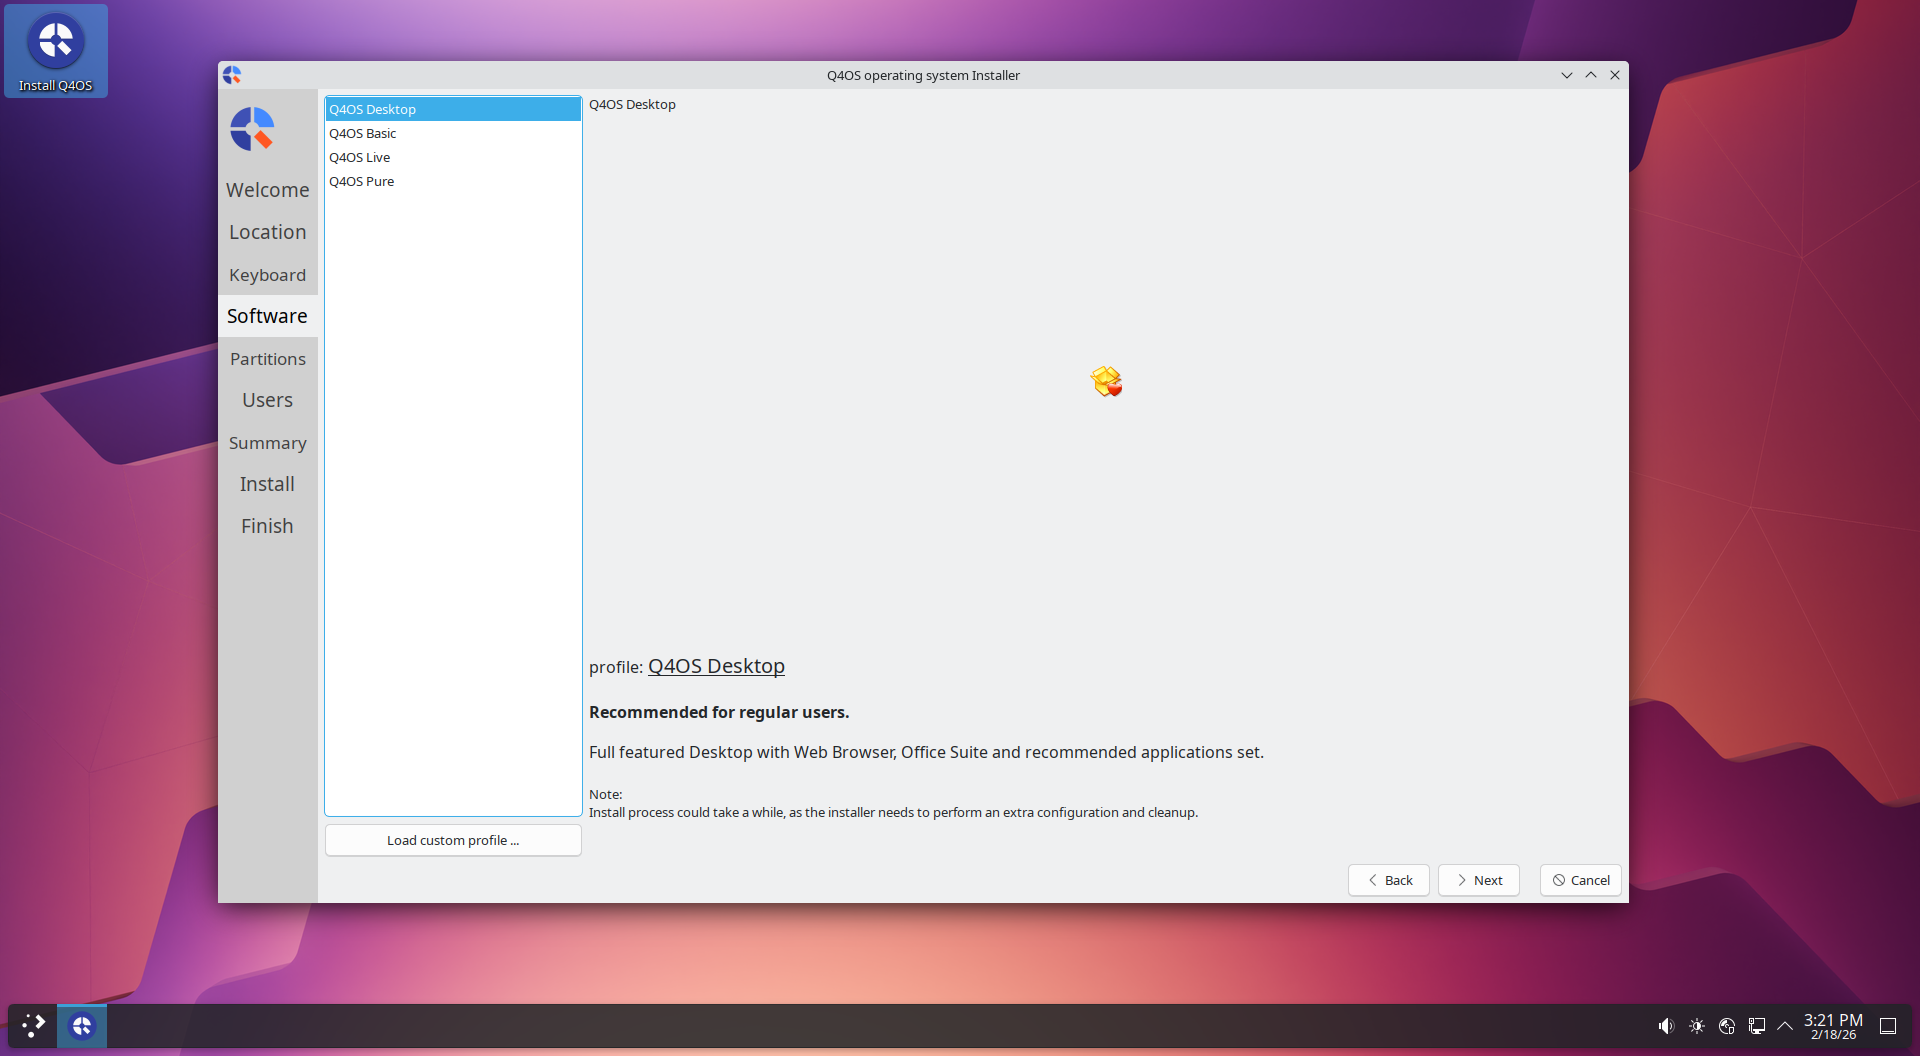Click the installer title bar app icon
This screenshot has width=1920, height=1056.
(x=232, y=75)
